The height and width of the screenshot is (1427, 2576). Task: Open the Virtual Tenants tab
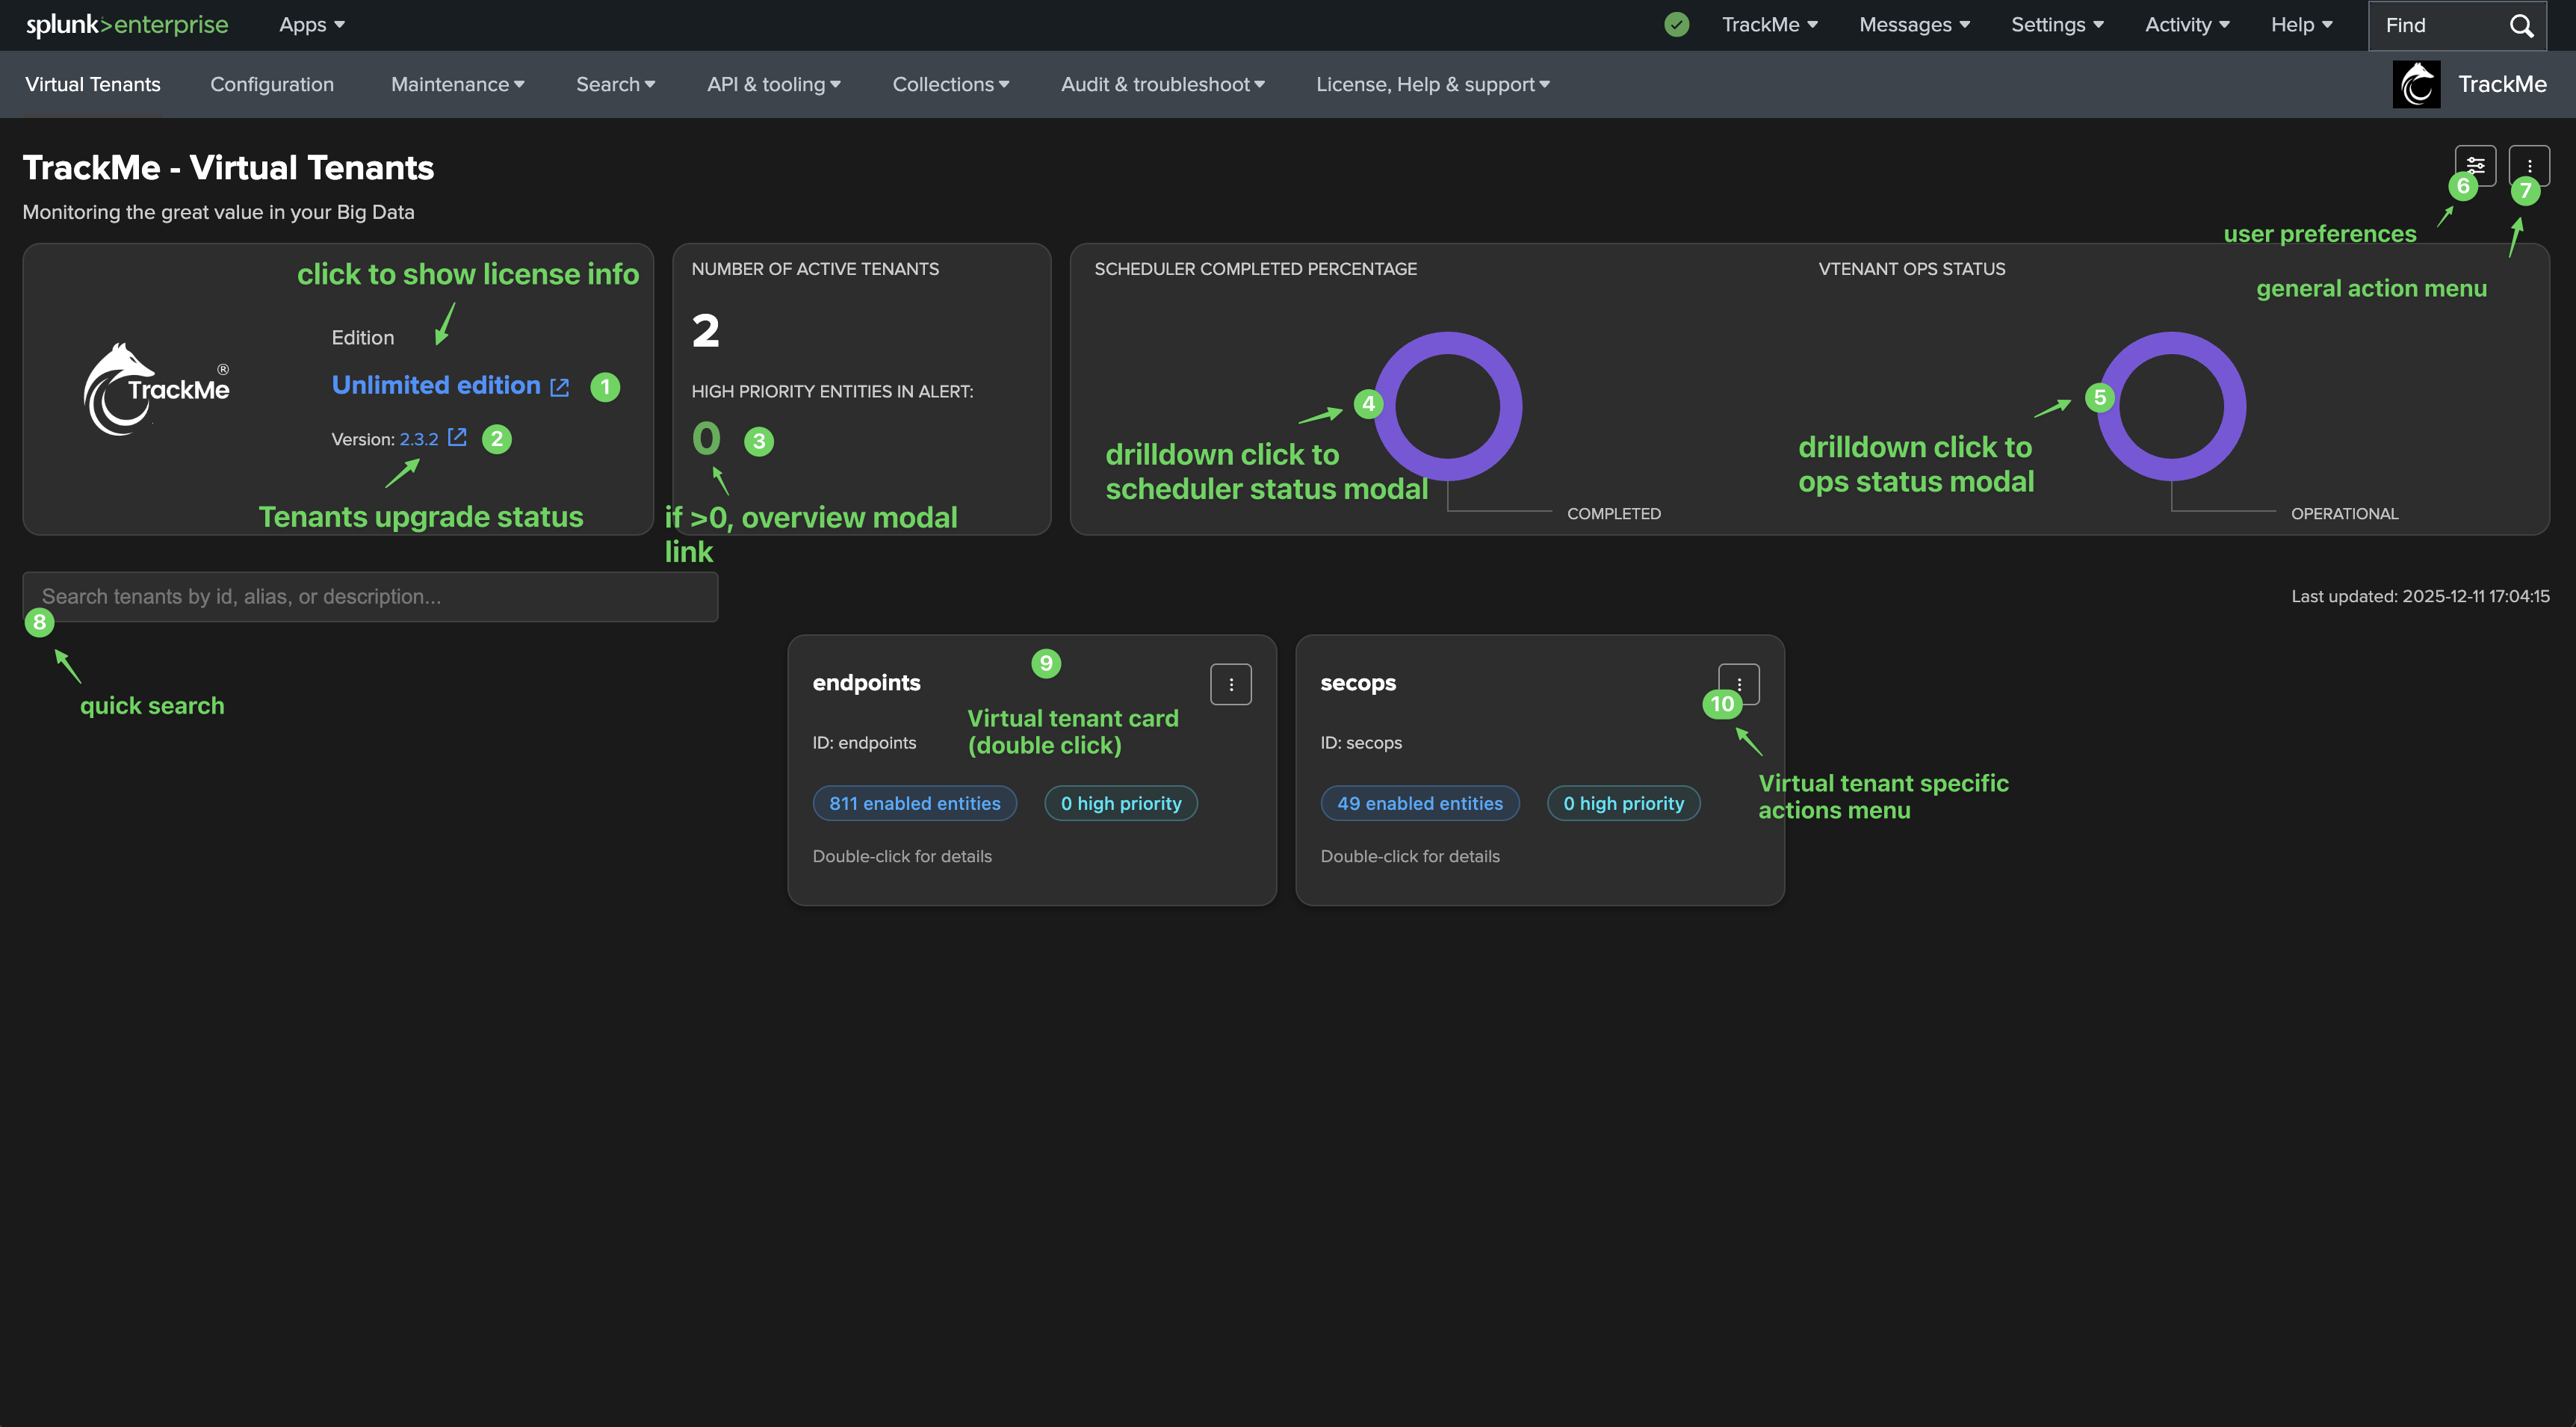point(92,84)
